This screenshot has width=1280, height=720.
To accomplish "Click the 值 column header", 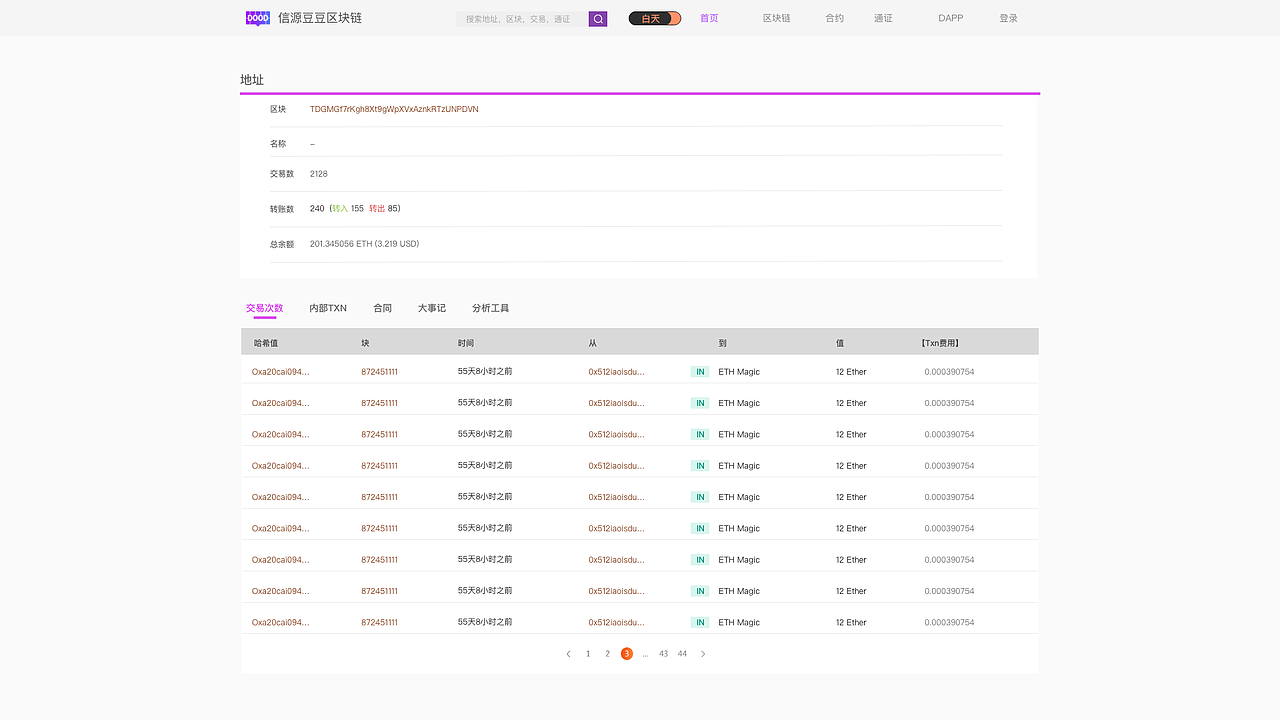I will point(840,343).
